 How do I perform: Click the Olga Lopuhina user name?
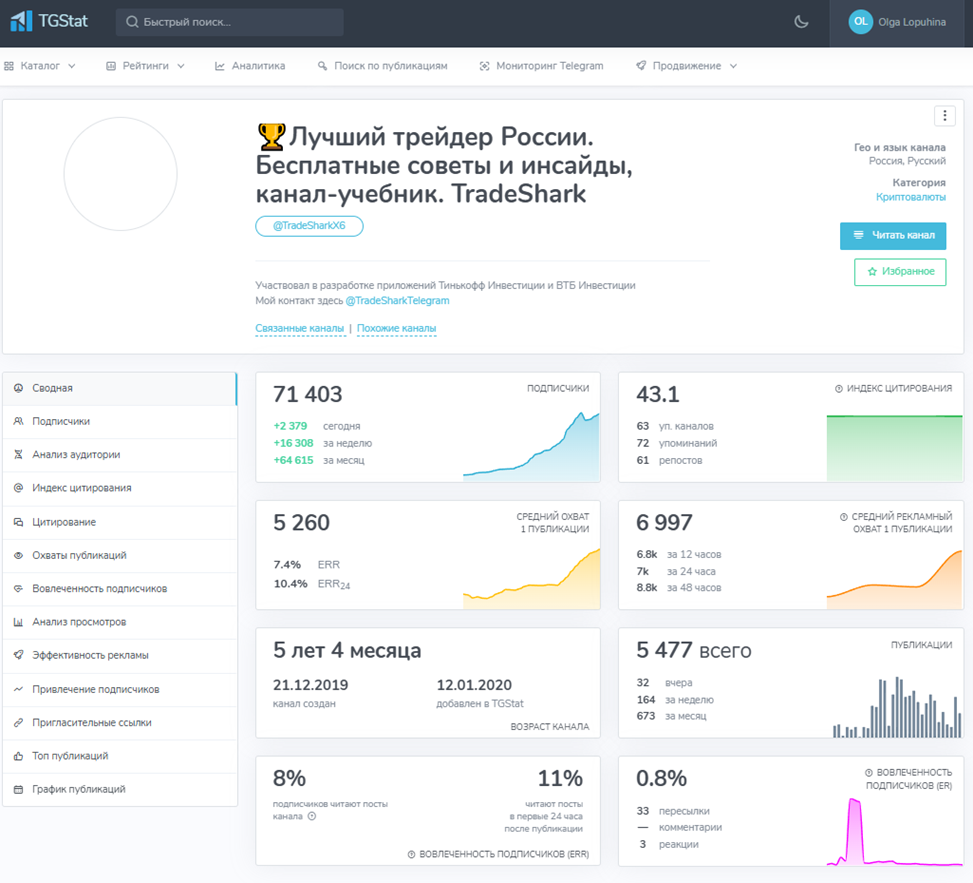(x=912, y=22)
